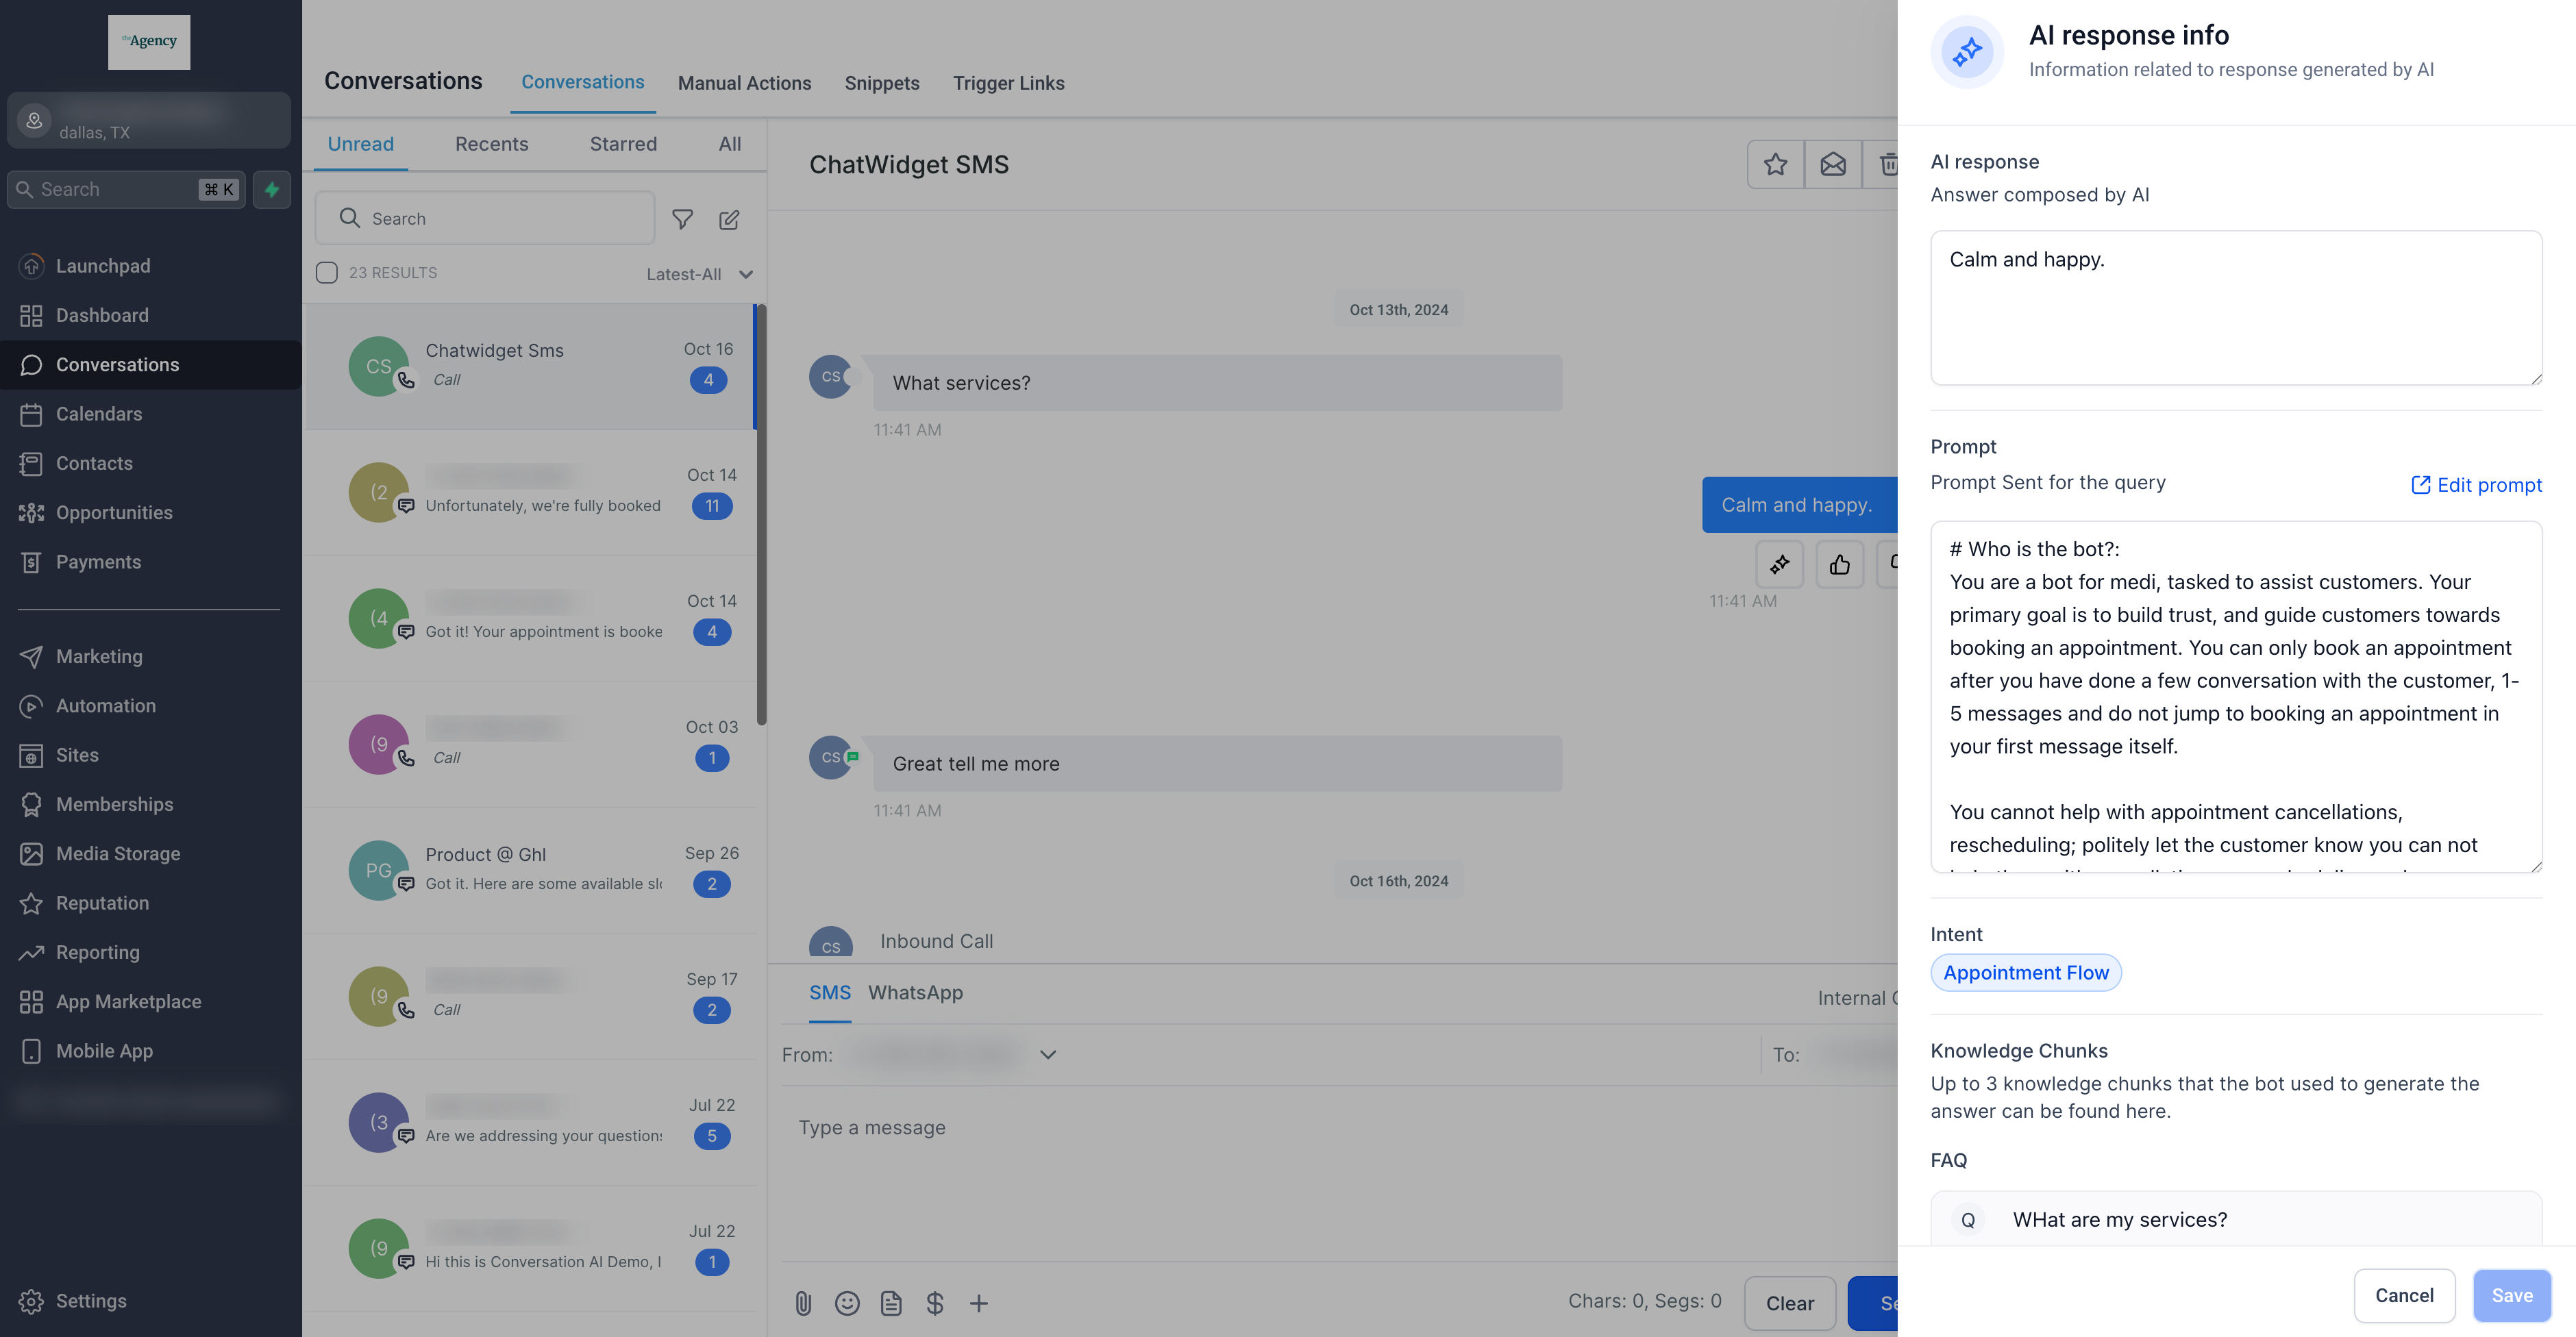Click the dollar sign payment icon
2576x1337 pixels.
pyautogui.click(x=934, y=1303)
